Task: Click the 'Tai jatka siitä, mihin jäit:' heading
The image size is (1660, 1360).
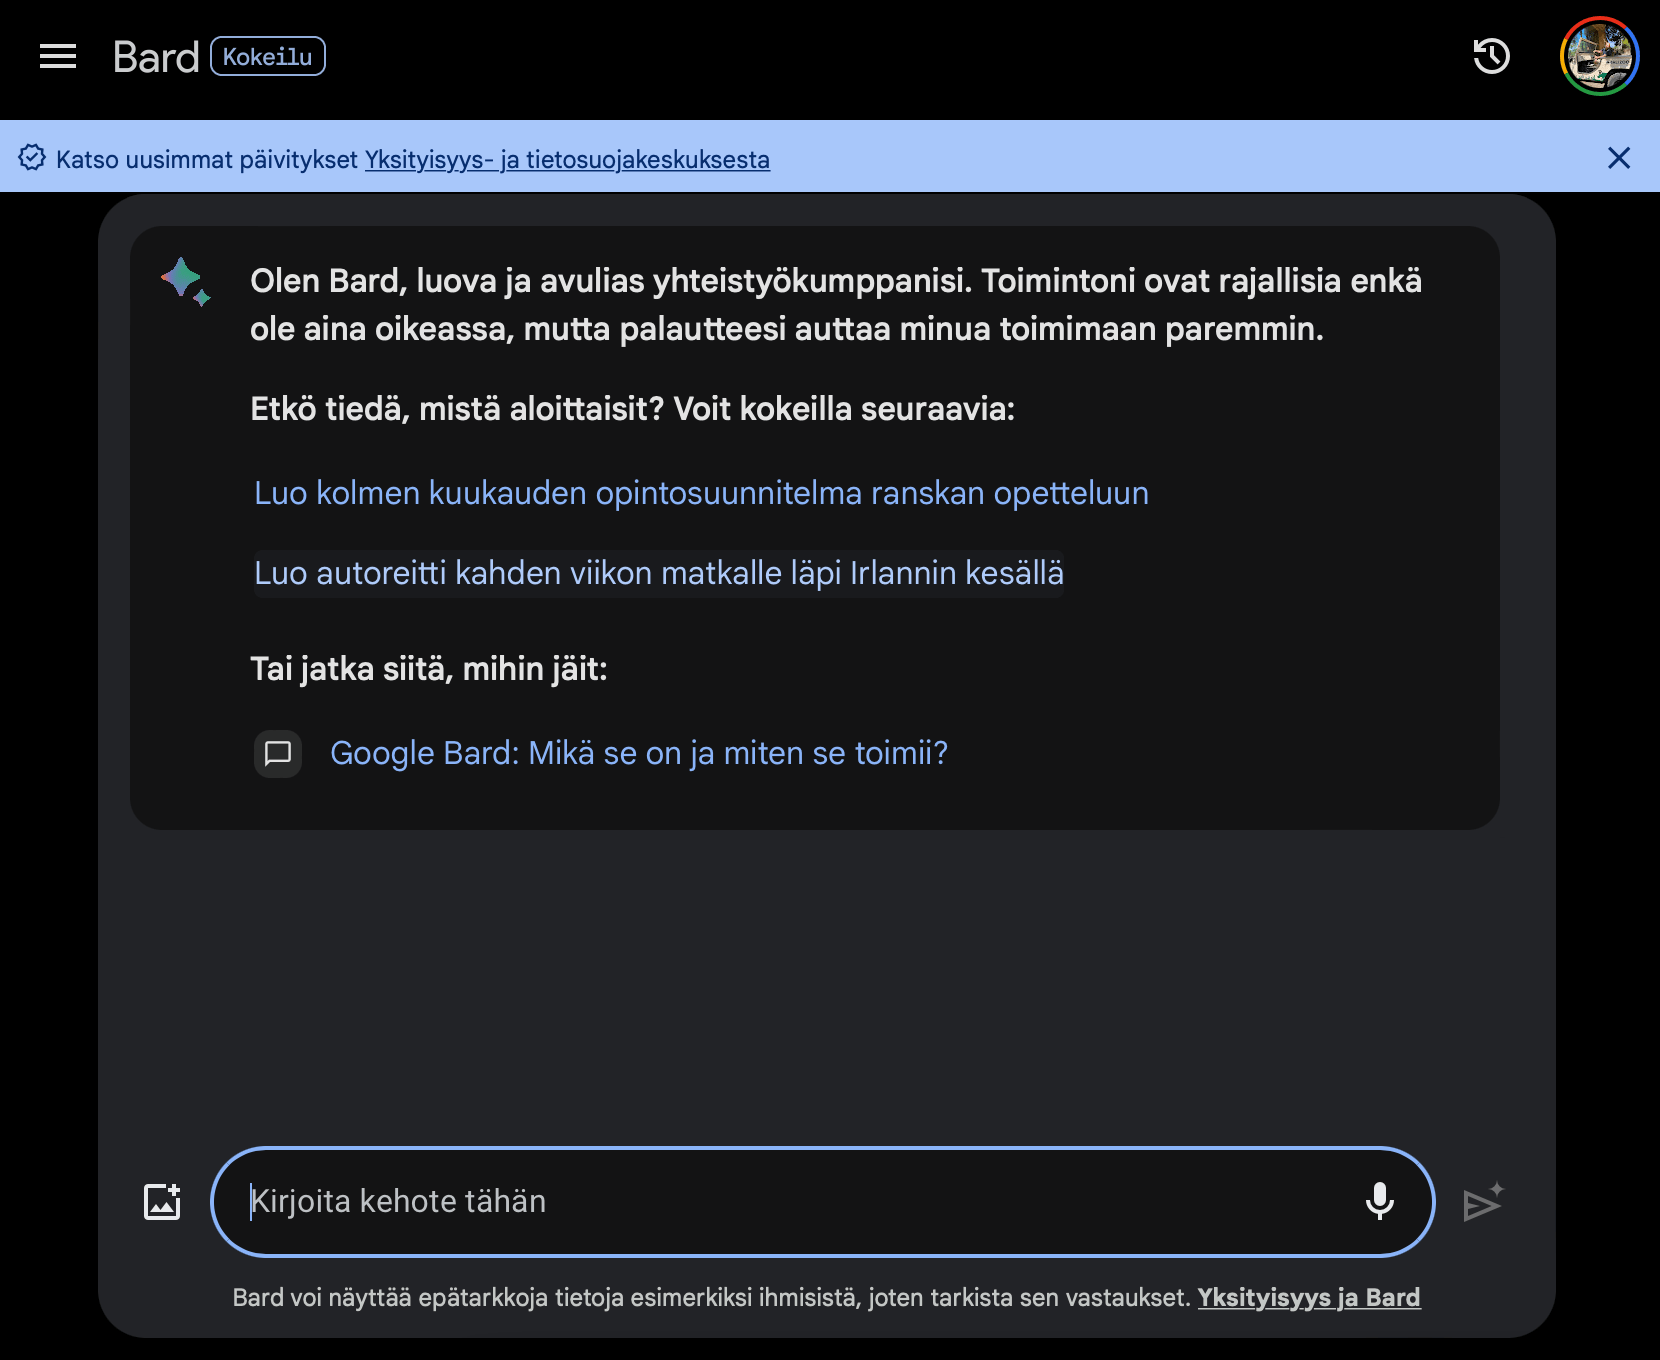Action: click(x=429, y=669)
